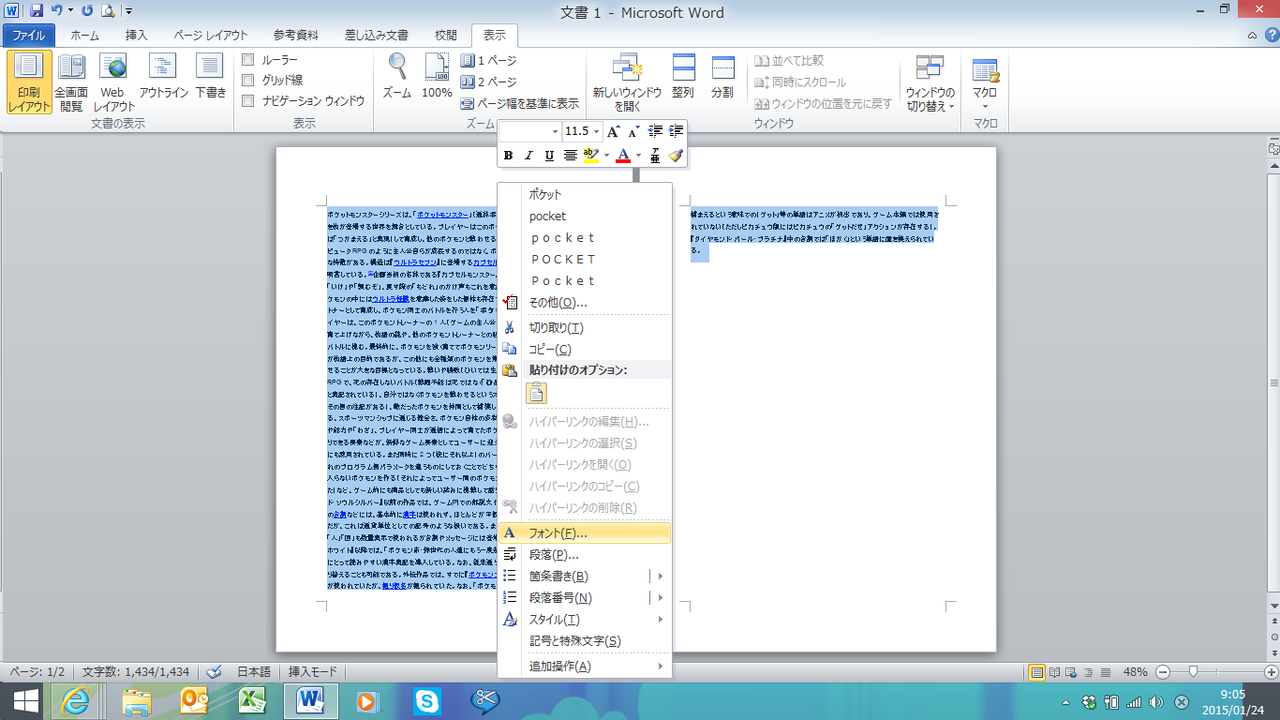Select the Print Layout view button in ribbon

29,82
